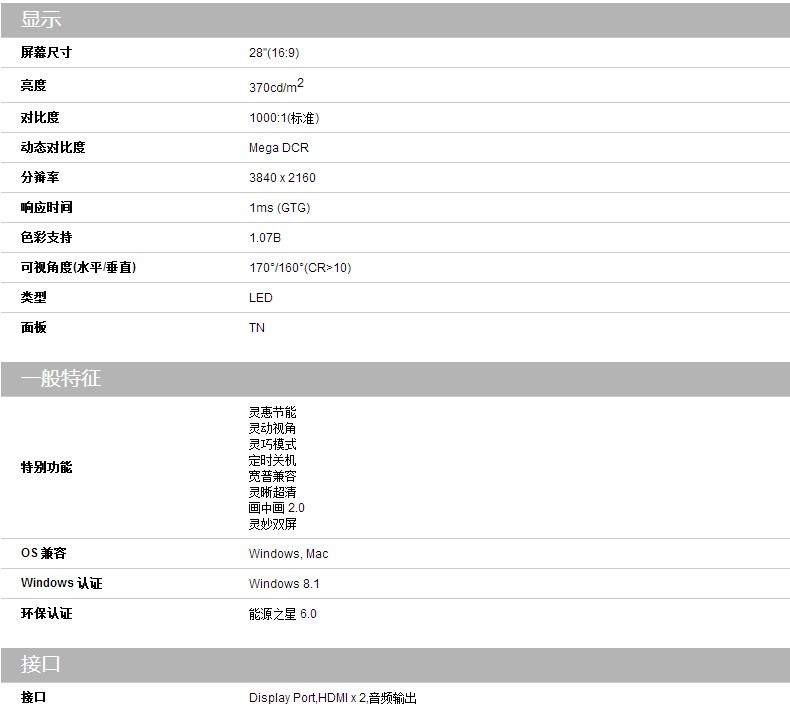Viewport: 790px width, 721px height.
Task: Click the 1ms (GTG) response time value
Action: pos(279,208)
